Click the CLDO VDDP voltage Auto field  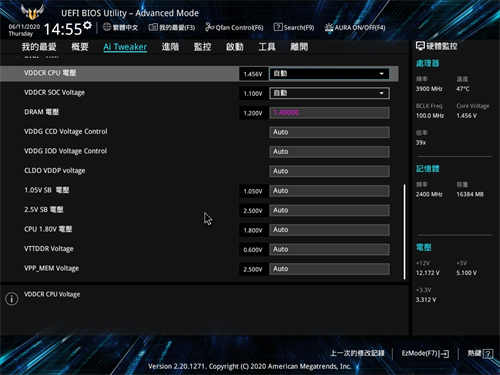(x=329, y=171)
